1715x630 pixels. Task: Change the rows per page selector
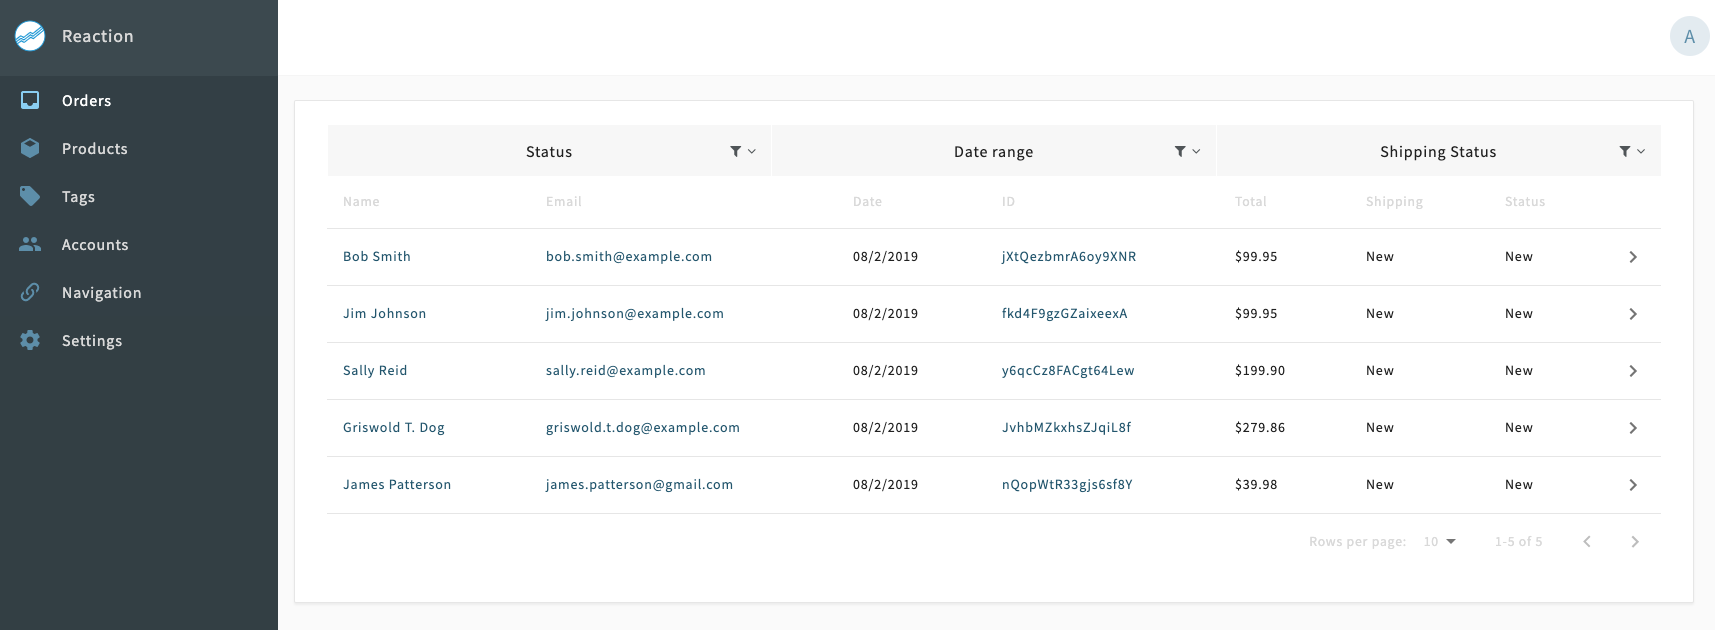(x=1439, y=541)
